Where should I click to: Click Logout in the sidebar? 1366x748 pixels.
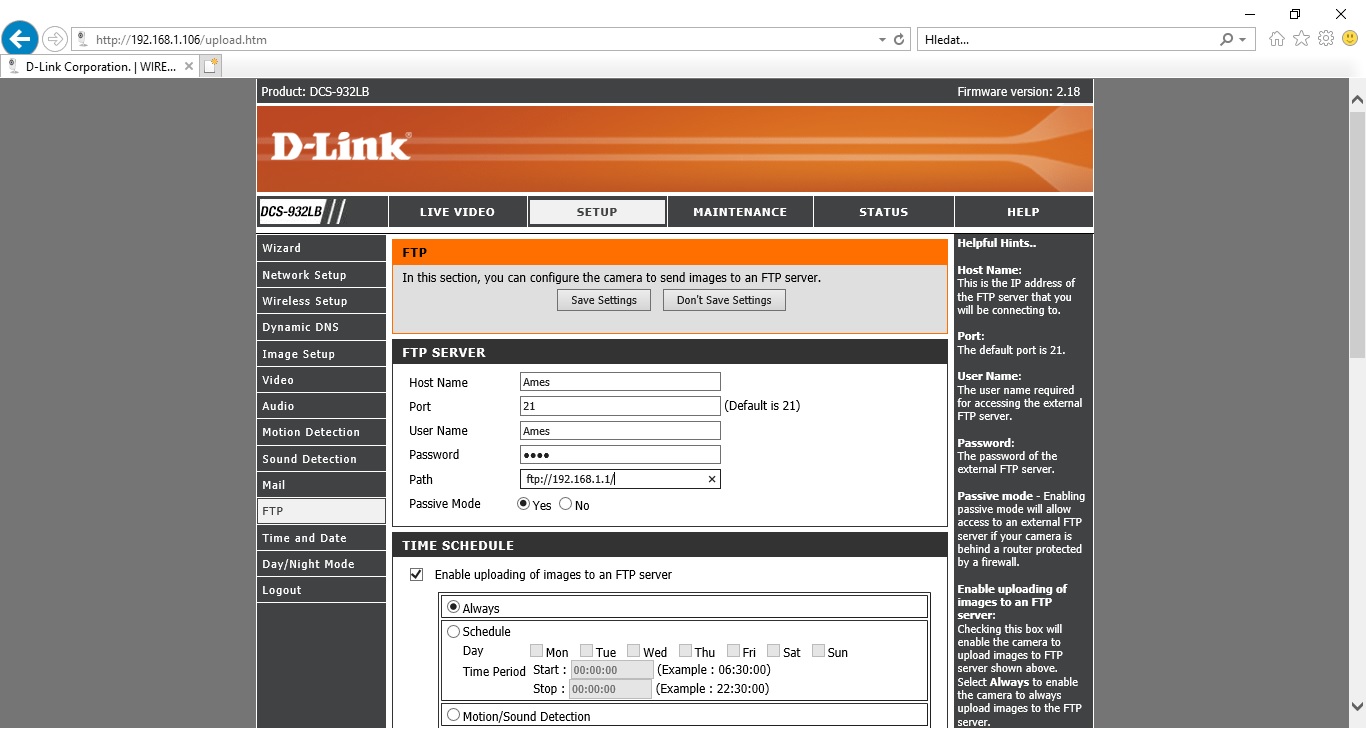tap(321, 590)
